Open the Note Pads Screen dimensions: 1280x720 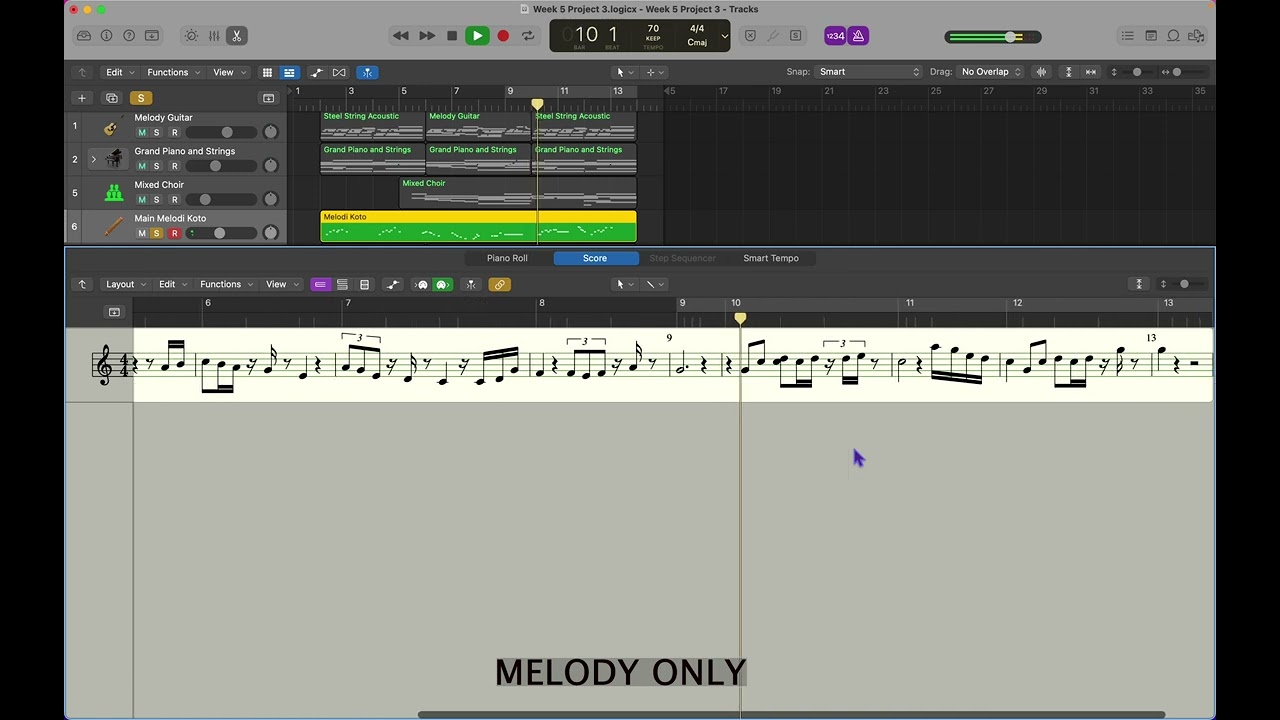tap(1151, 36)
